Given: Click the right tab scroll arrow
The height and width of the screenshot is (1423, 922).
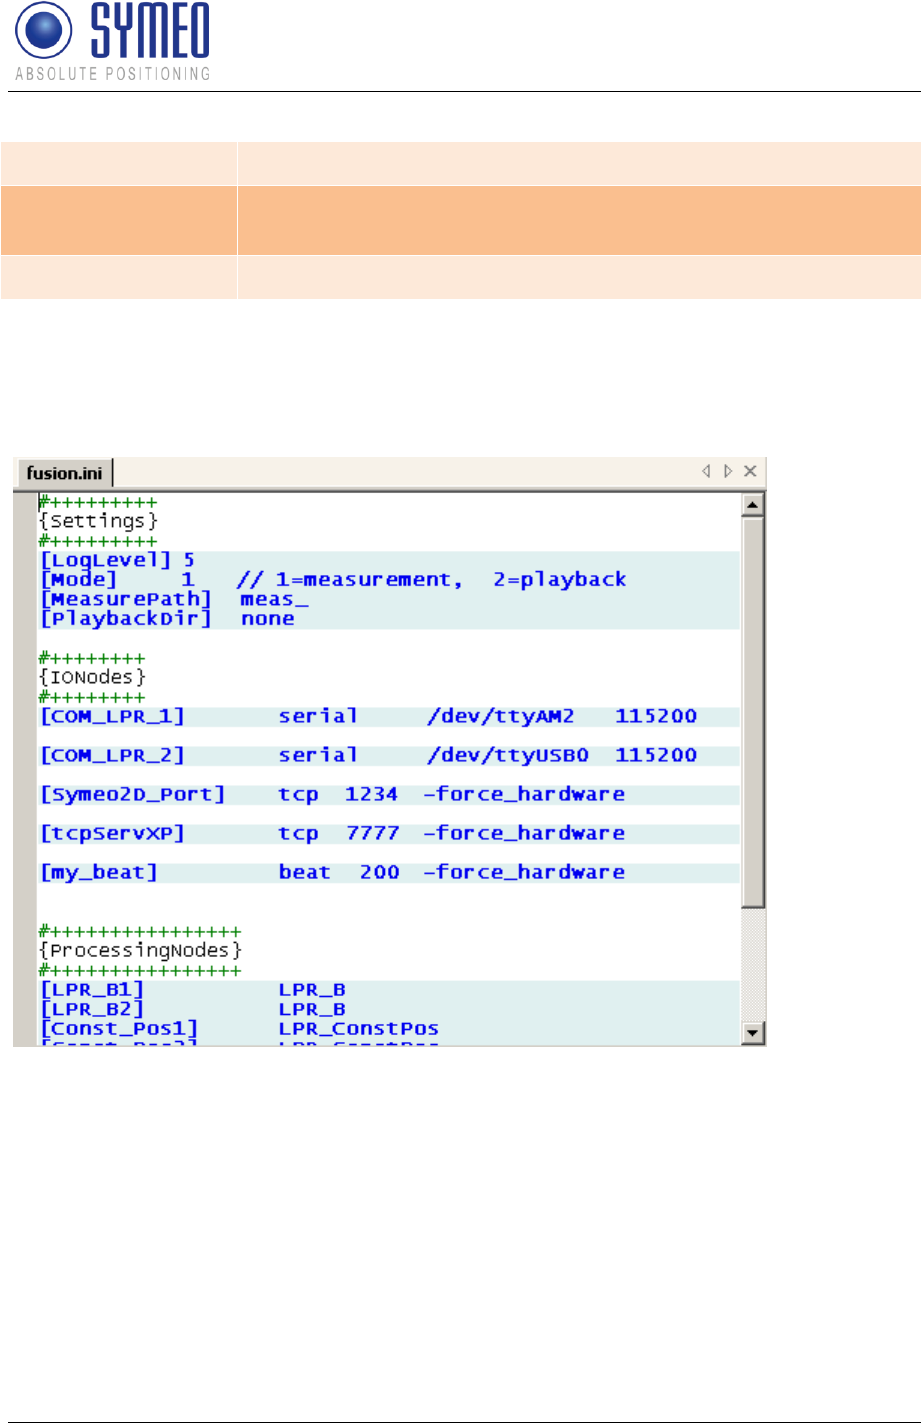Looking at the screenshot, I should click(728, 471).
